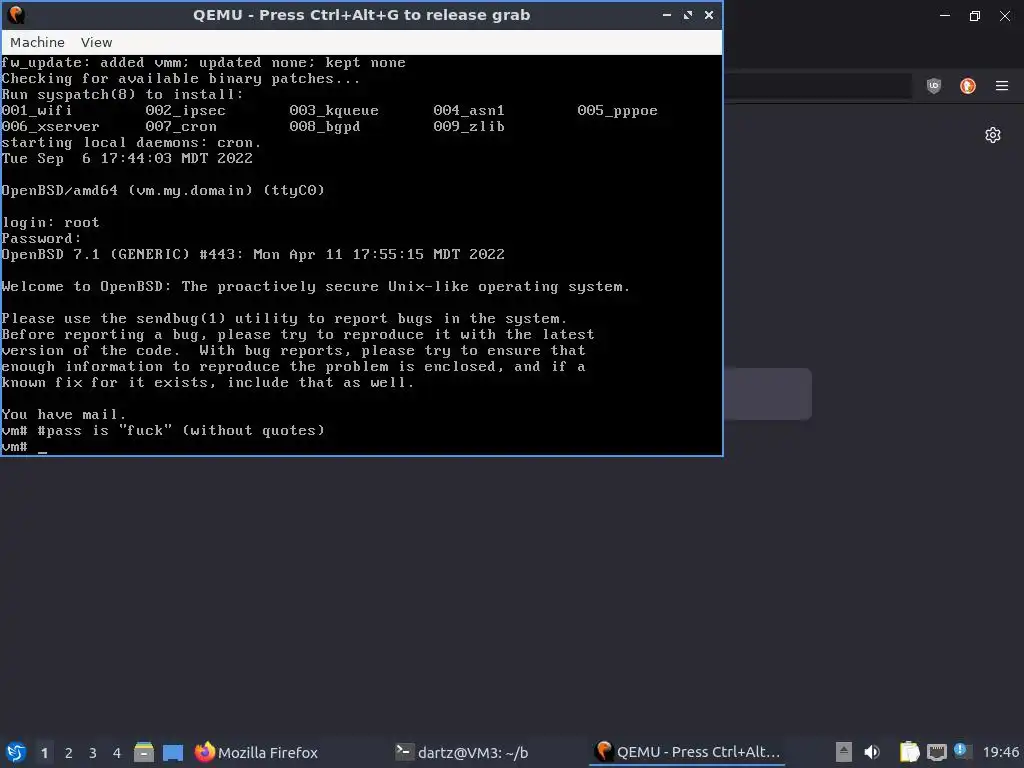
Task: Restore the Firefox window size
Action: click(x=974, y=16)
